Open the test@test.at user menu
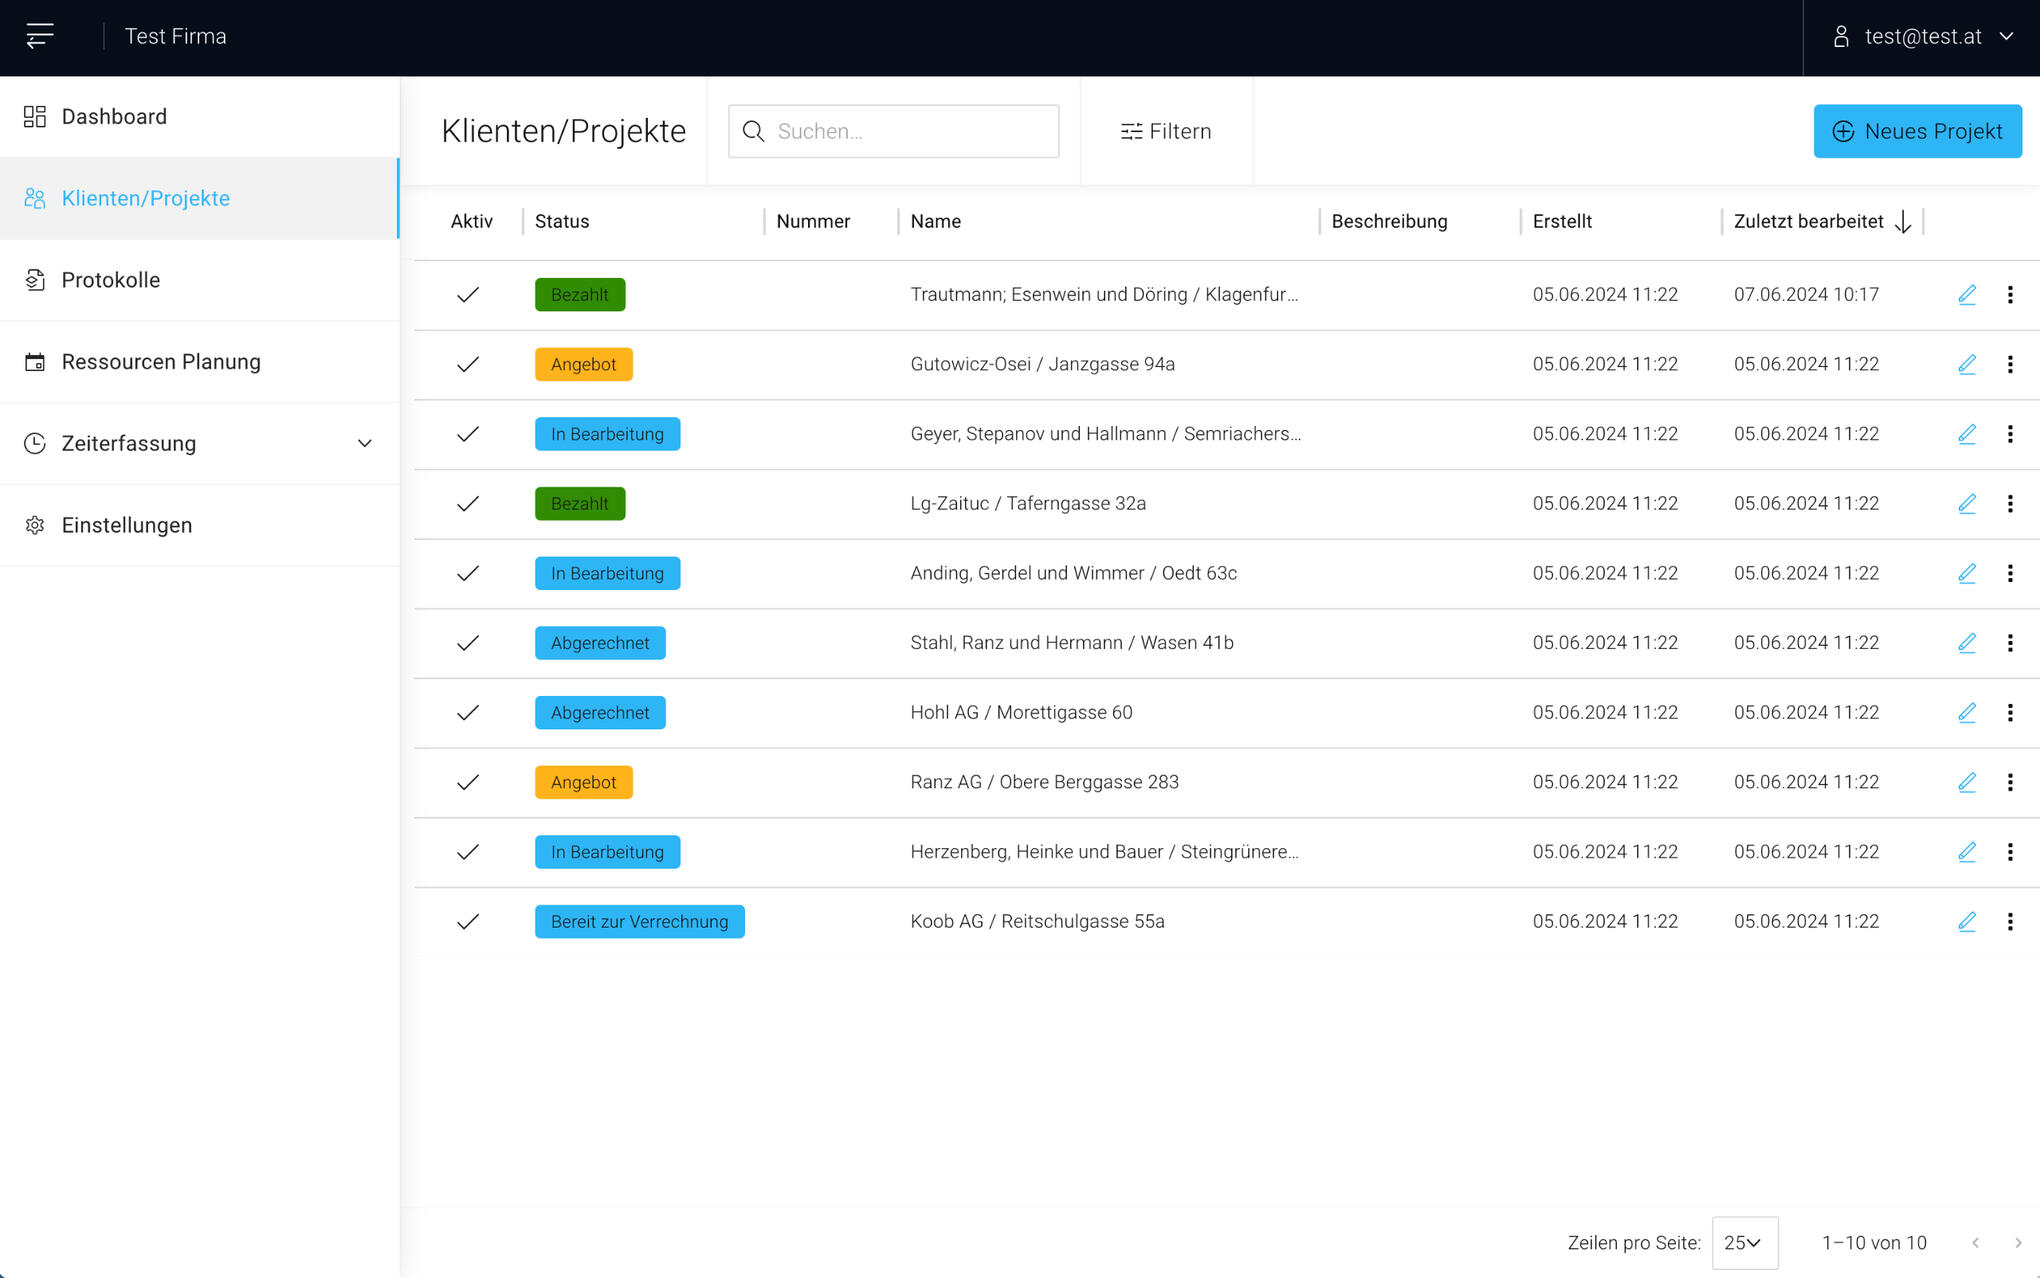 click(1922, 37)
